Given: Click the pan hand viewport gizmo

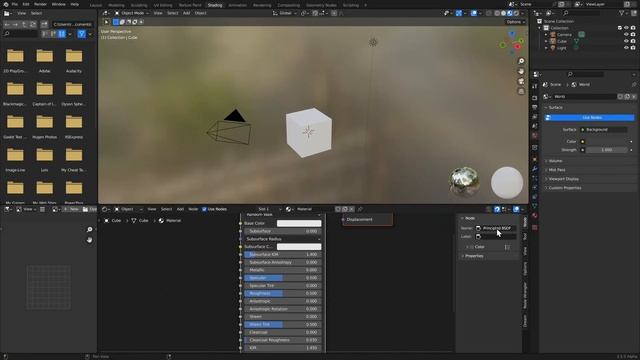Looking at the screenshot, I should pyautogui.click(x=521, y=71).
